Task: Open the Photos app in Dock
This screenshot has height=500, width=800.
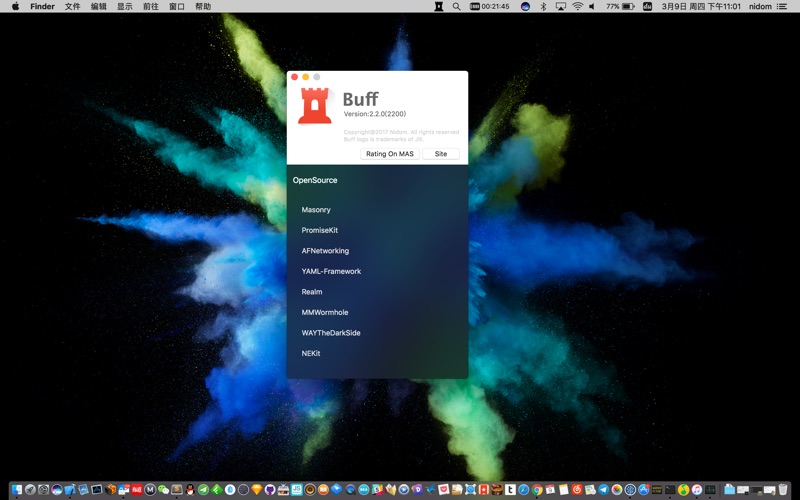Action: [x=617, y=490]
